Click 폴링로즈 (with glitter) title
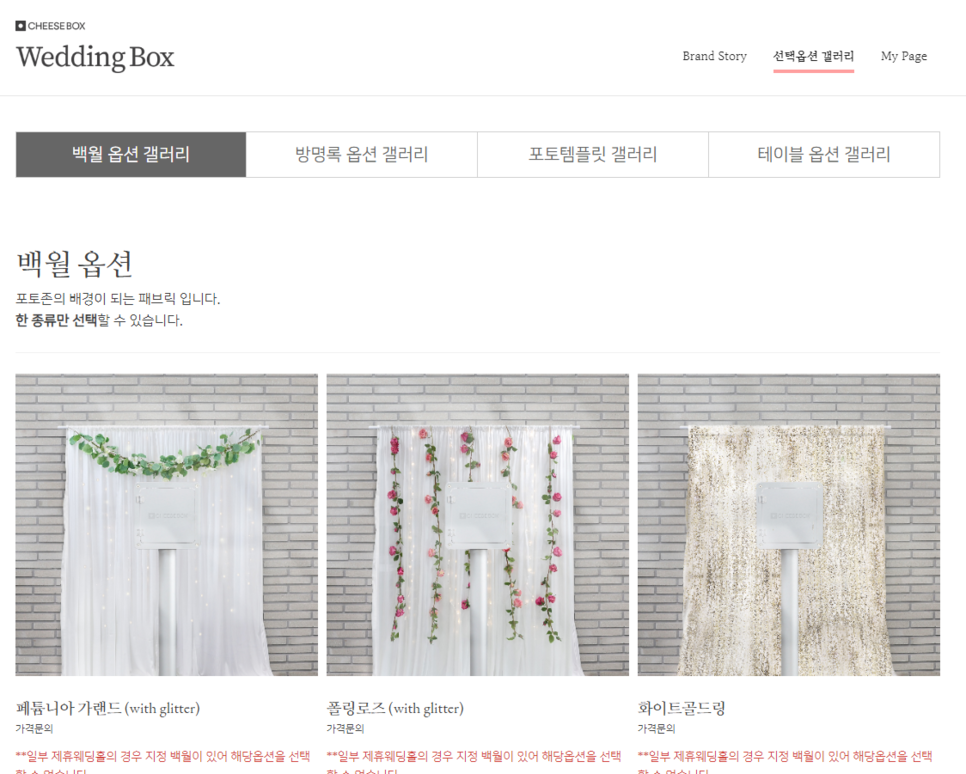The height and width of the screenshot is (774, 966). pyautogui.click(x=395, y=709)
